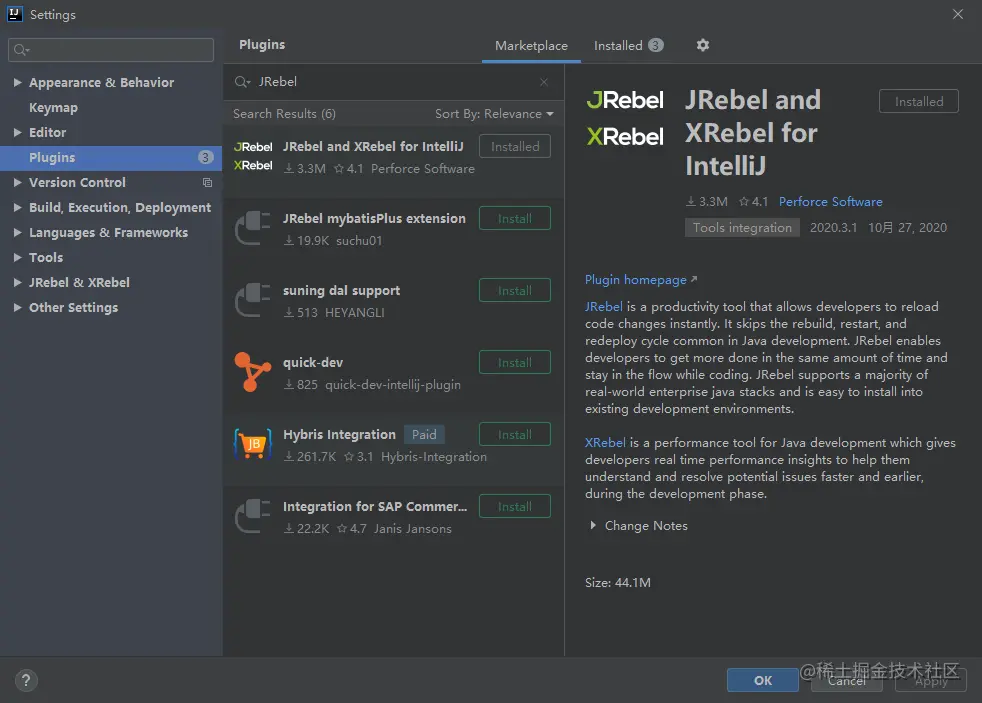Expand JRebel & XRebel settings node
The height and width of the screenshot is (703, 982).
(x=18, y=282)
